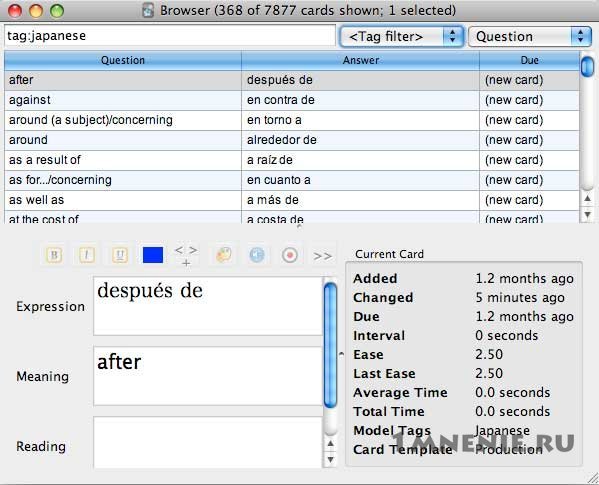This screenshot has width=599, height=485.
Task: Toggle underline formatting button
Action: (120, 255)
